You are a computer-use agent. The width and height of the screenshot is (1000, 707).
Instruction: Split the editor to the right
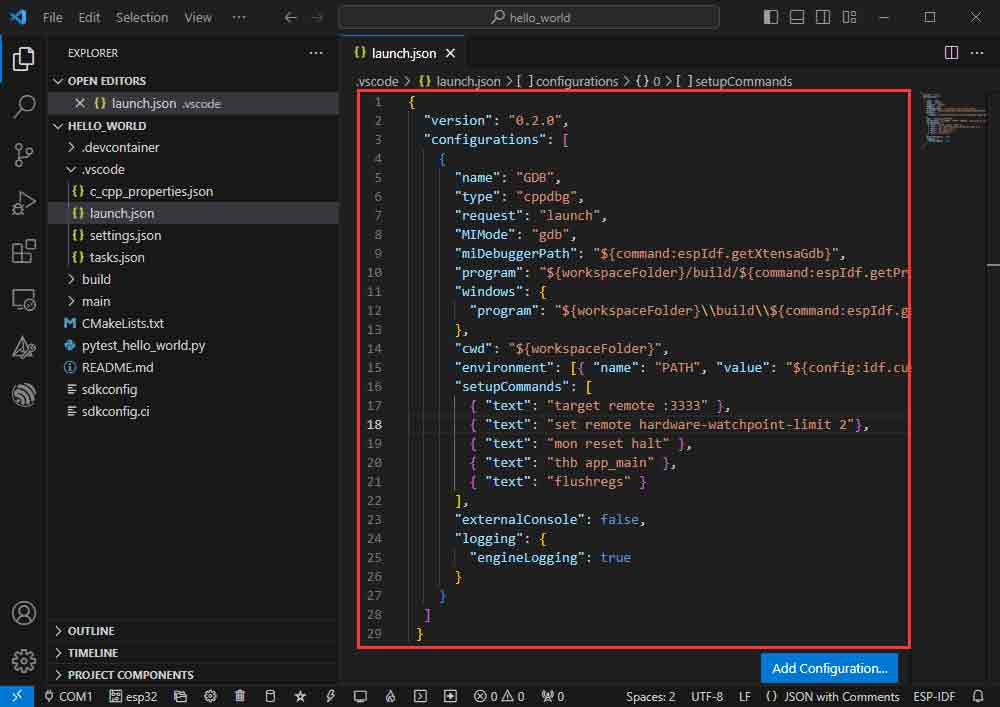[951, 53]
